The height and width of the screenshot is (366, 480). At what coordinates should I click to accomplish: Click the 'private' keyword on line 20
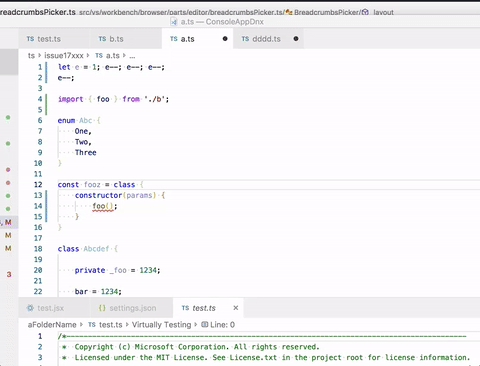click(x=90, y=270)
